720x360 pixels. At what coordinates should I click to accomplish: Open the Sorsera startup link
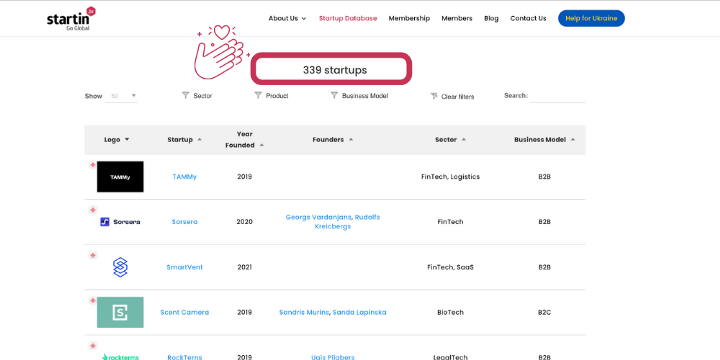click(185, 222)
